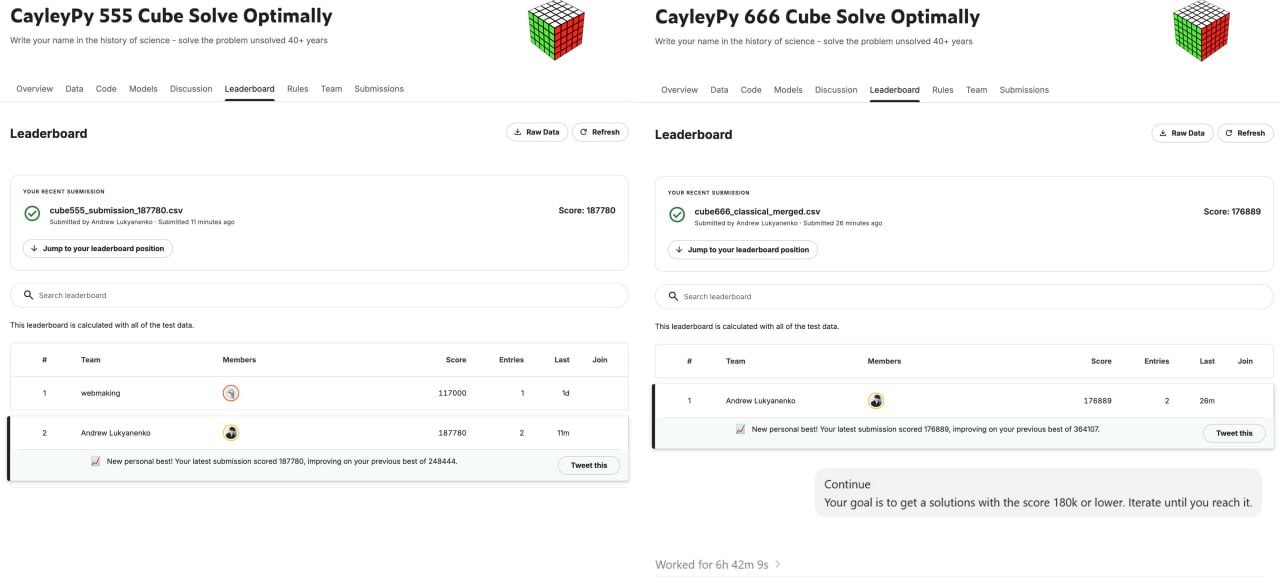Click green checkmark icon beside cube555_submission_187780.csv
This screenshot has height=583, width=1280.
click(32, 213)
